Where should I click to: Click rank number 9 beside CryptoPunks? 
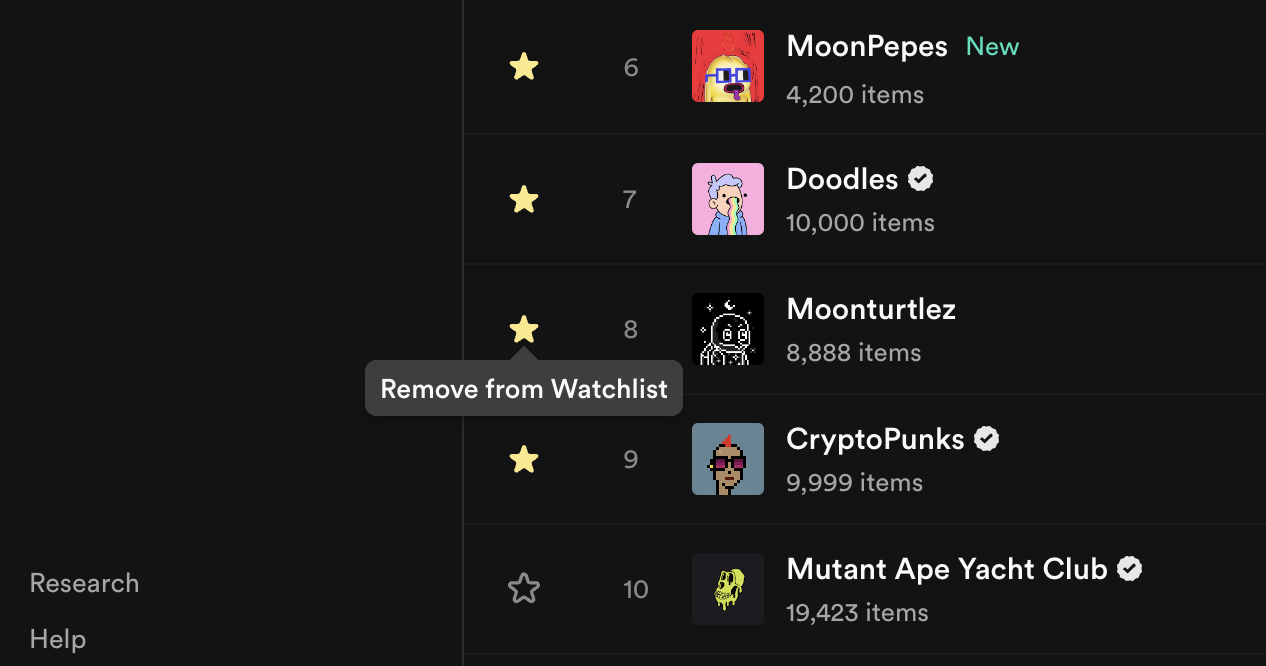pyautogui.click(x=630, y=459)
